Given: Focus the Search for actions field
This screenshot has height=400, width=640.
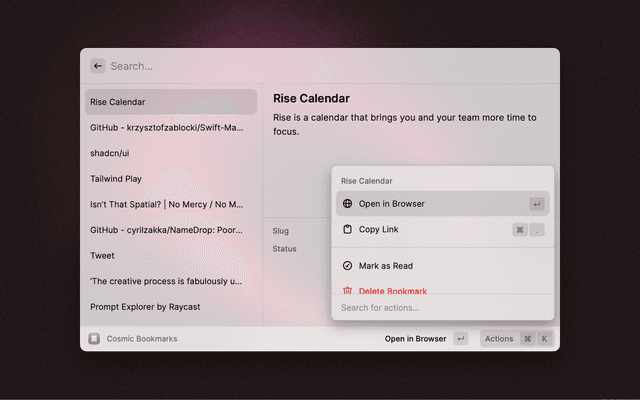Looking at the screenshot, I should [x=442, y=307].
